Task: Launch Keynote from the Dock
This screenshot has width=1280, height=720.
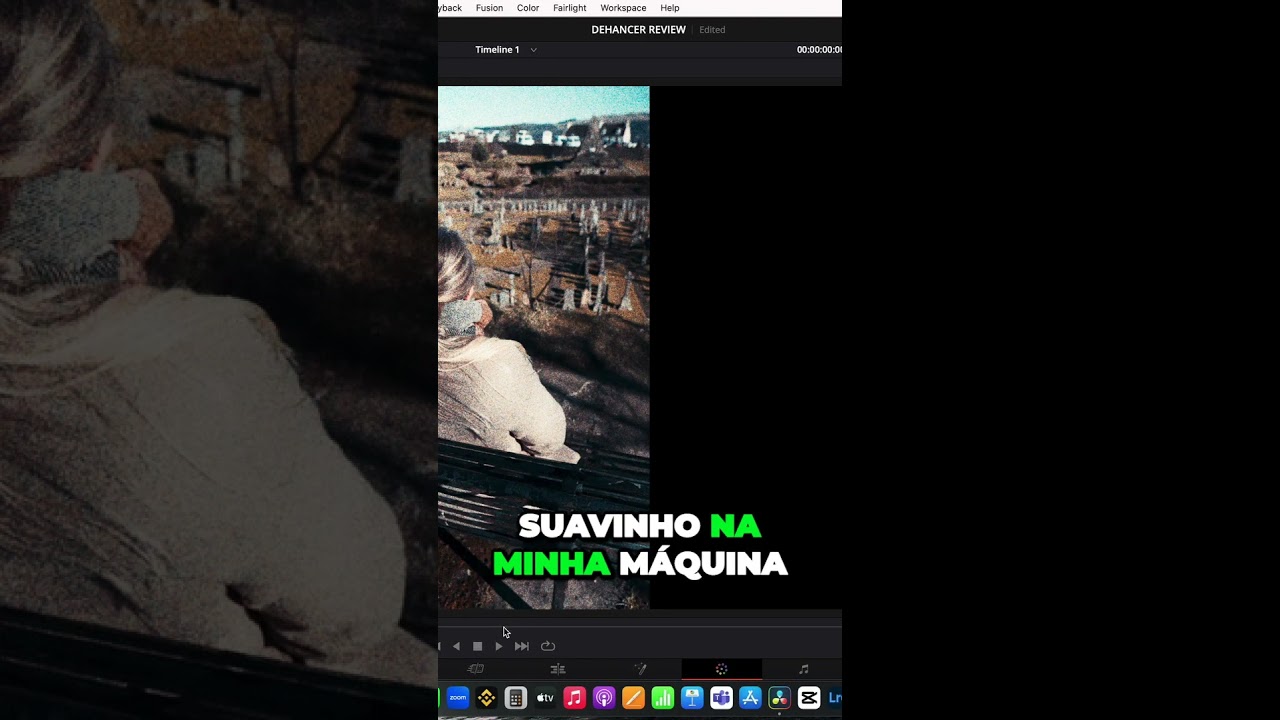Action: [x=692, y=698]
